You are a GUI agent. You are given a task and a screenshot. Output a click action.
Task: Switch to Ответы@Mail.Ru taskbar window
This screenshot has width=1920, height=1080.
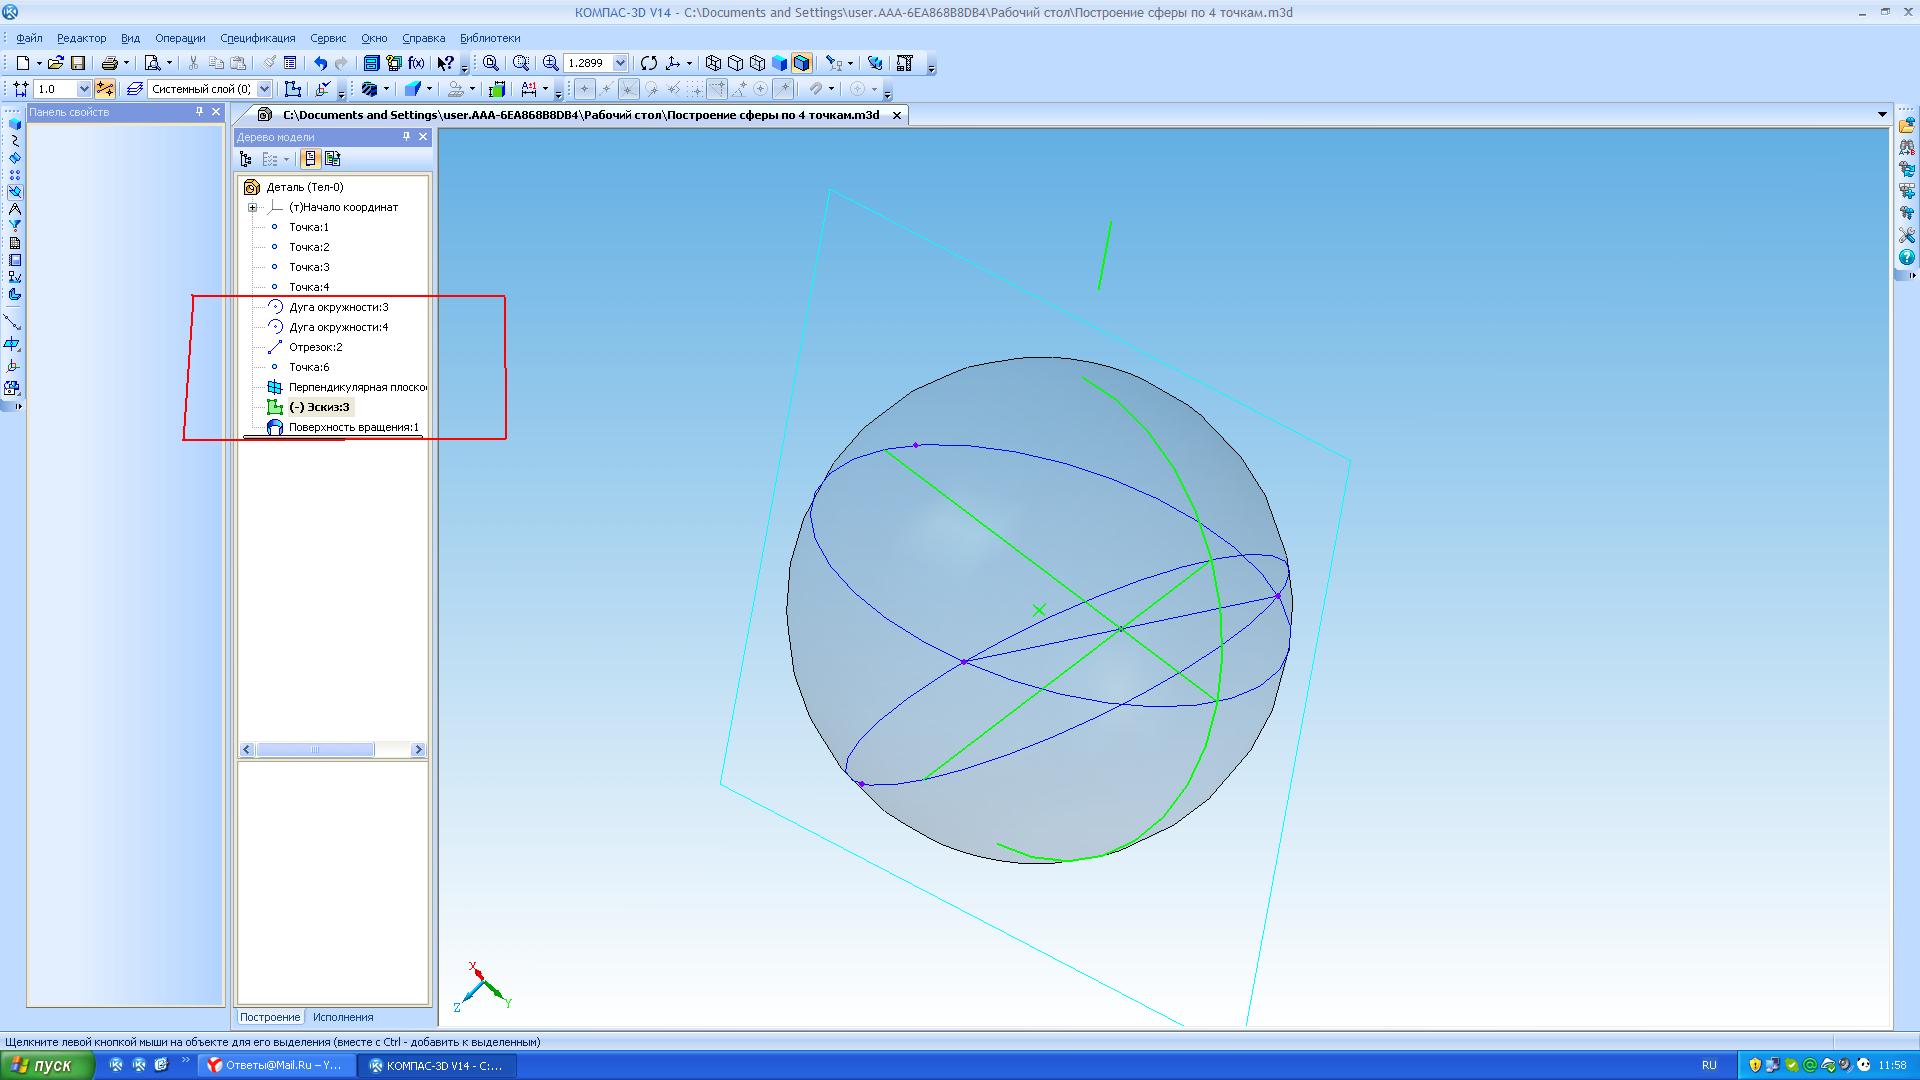click(275, 1065)
